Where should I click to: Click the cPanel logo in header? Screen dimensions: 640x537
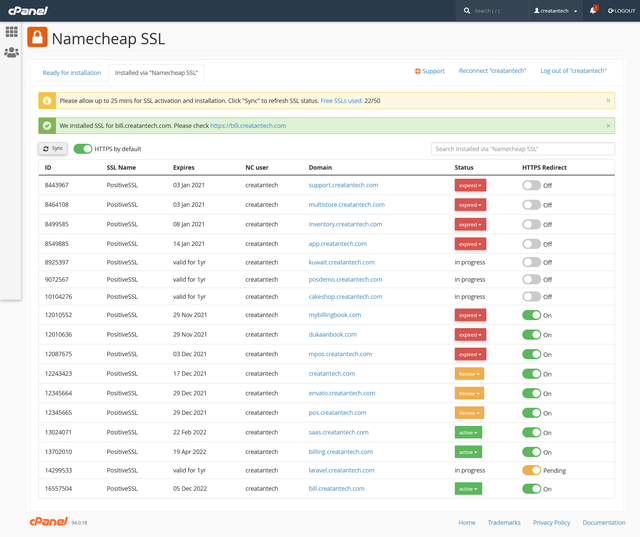pos(28,11)
